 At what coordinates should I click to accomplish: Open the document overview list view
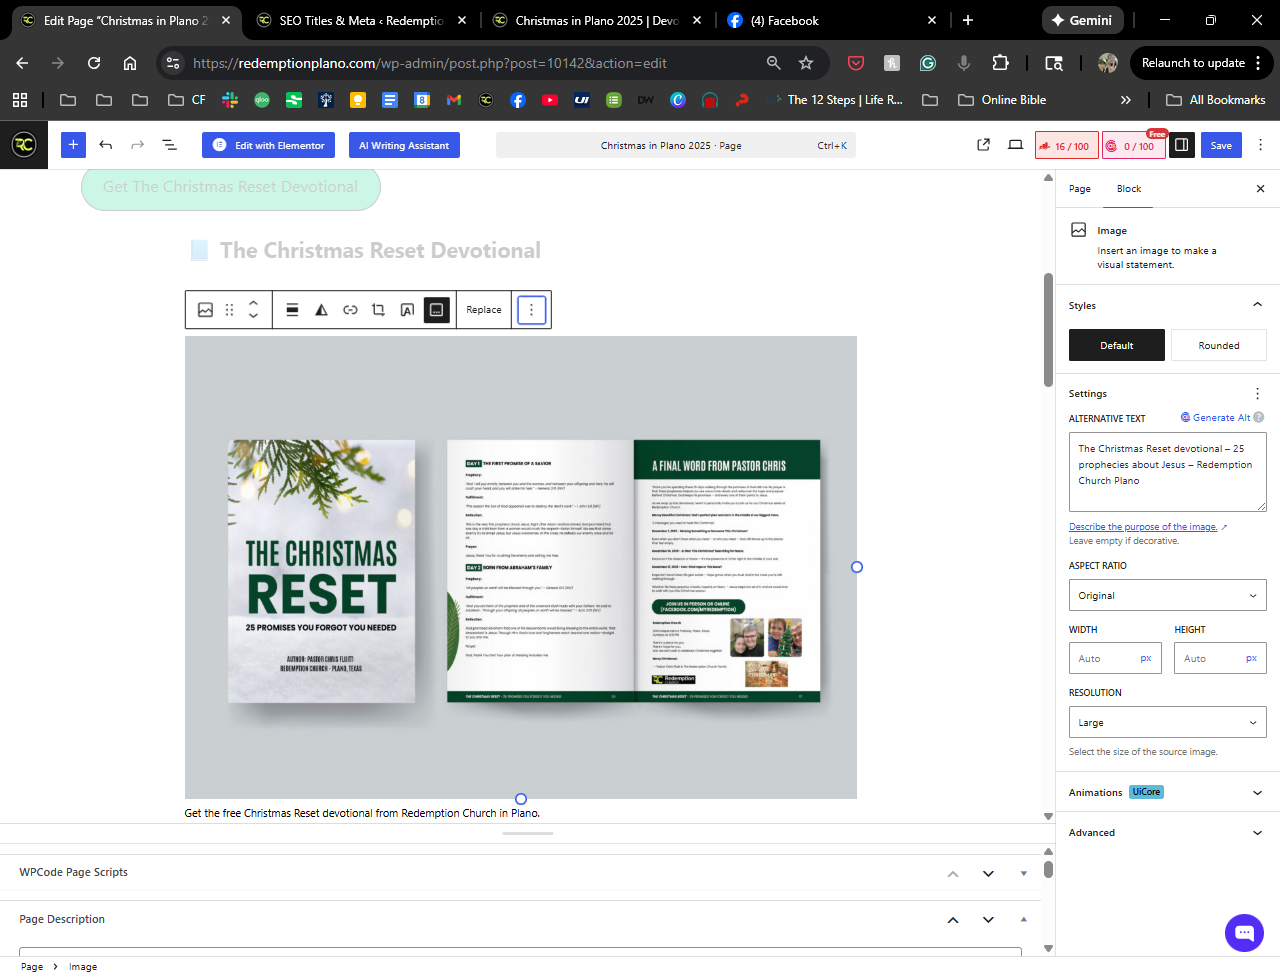pos(170,145)
